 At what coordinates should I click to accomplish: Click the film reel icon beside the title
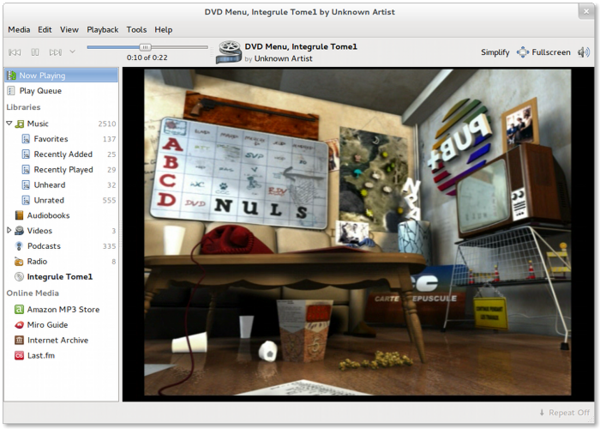(229, 51)
